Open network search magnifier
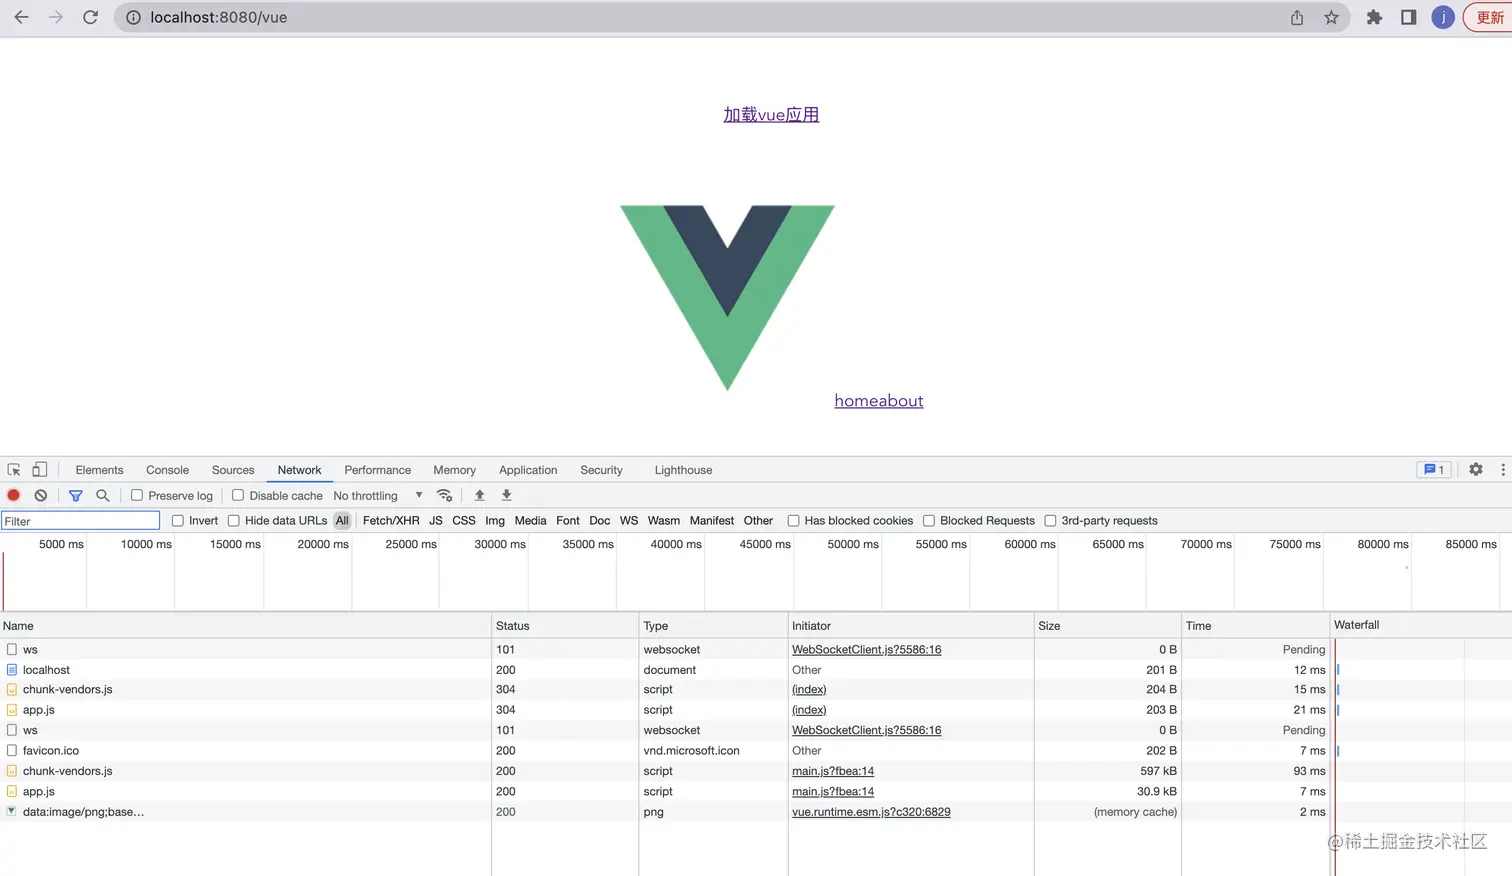Screen dimensions: 1512x876 pos(102,495)
